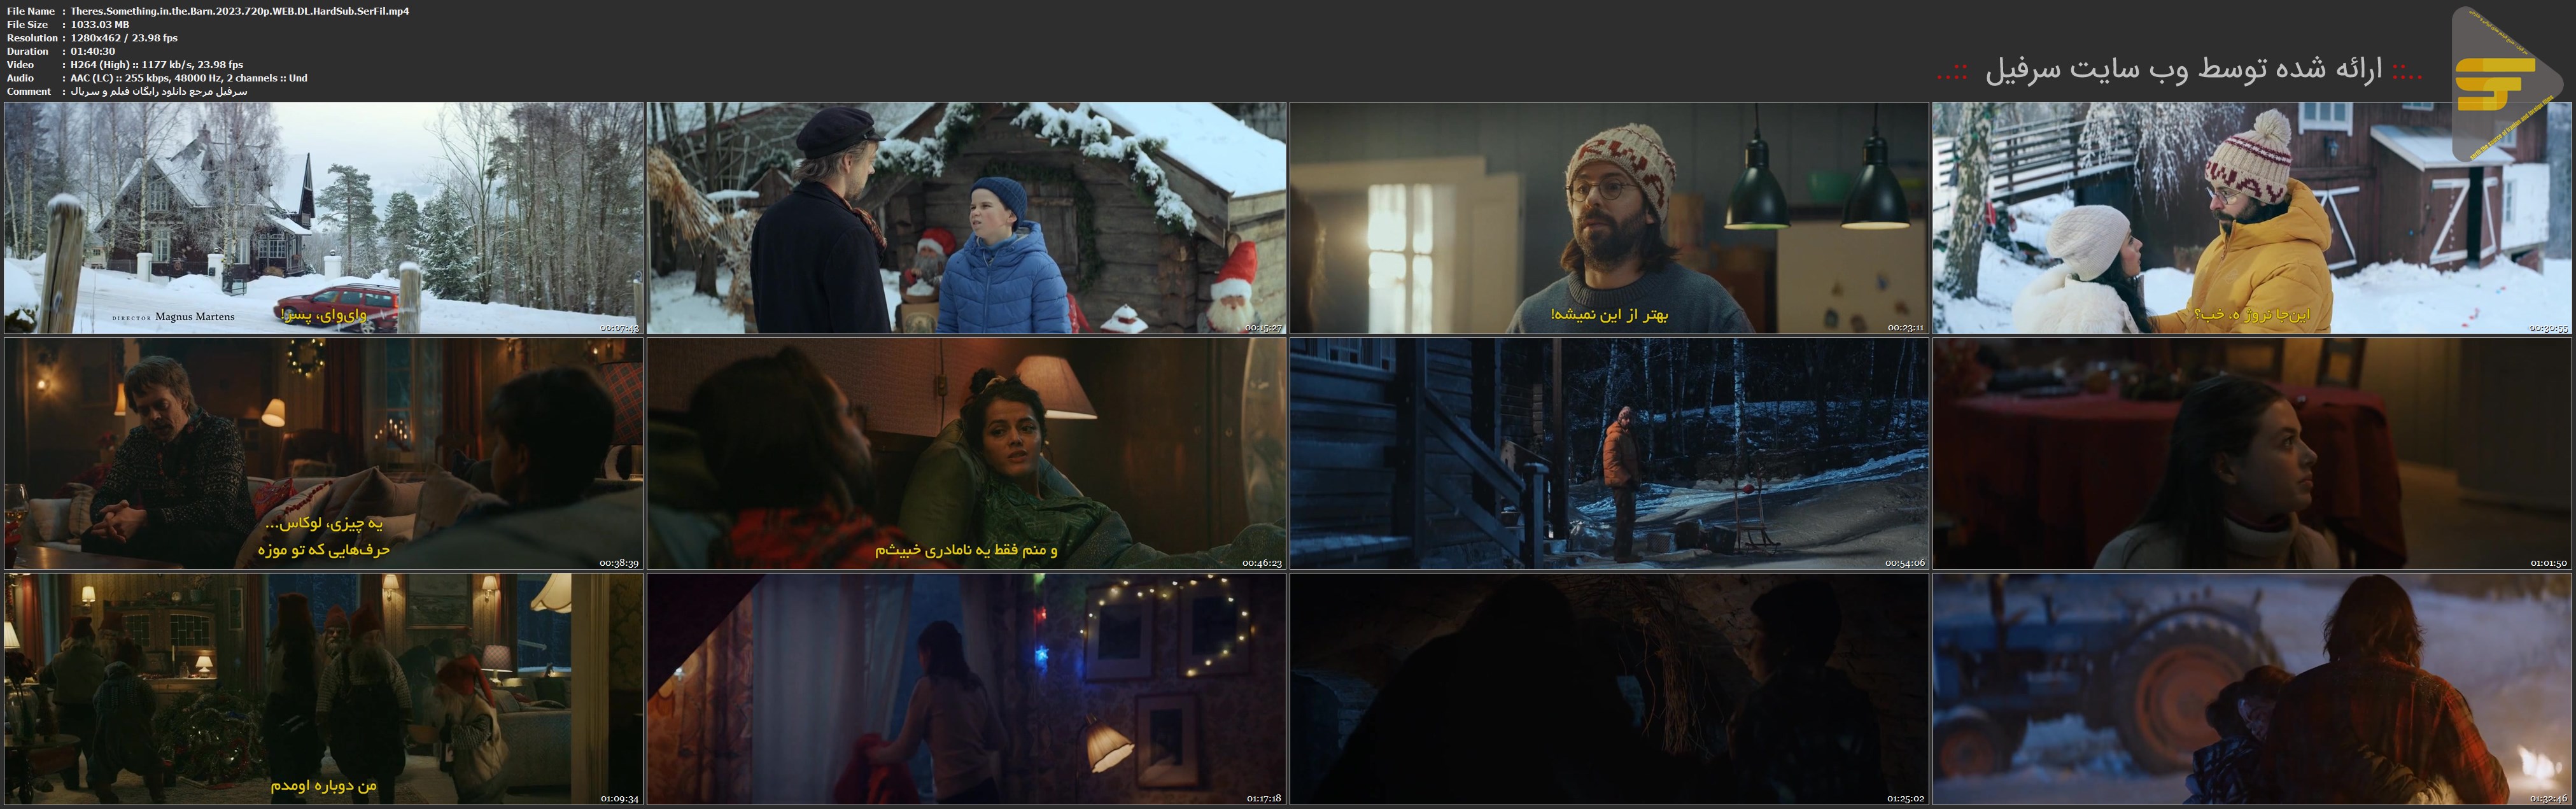This screenshot has width=2576, height=809.
Task: Click the Resolution 1280x462 info line
Action: [124, 38]
